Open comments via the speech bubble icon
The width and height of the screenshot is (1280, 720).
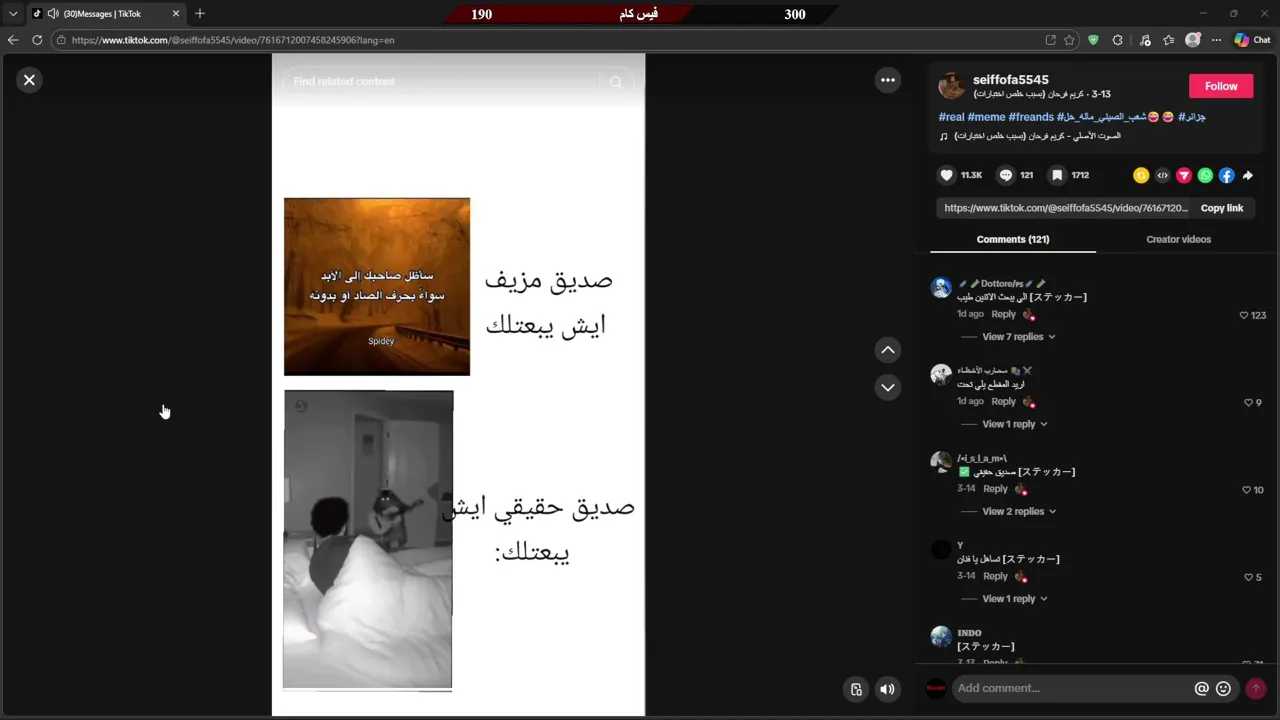1006,175
